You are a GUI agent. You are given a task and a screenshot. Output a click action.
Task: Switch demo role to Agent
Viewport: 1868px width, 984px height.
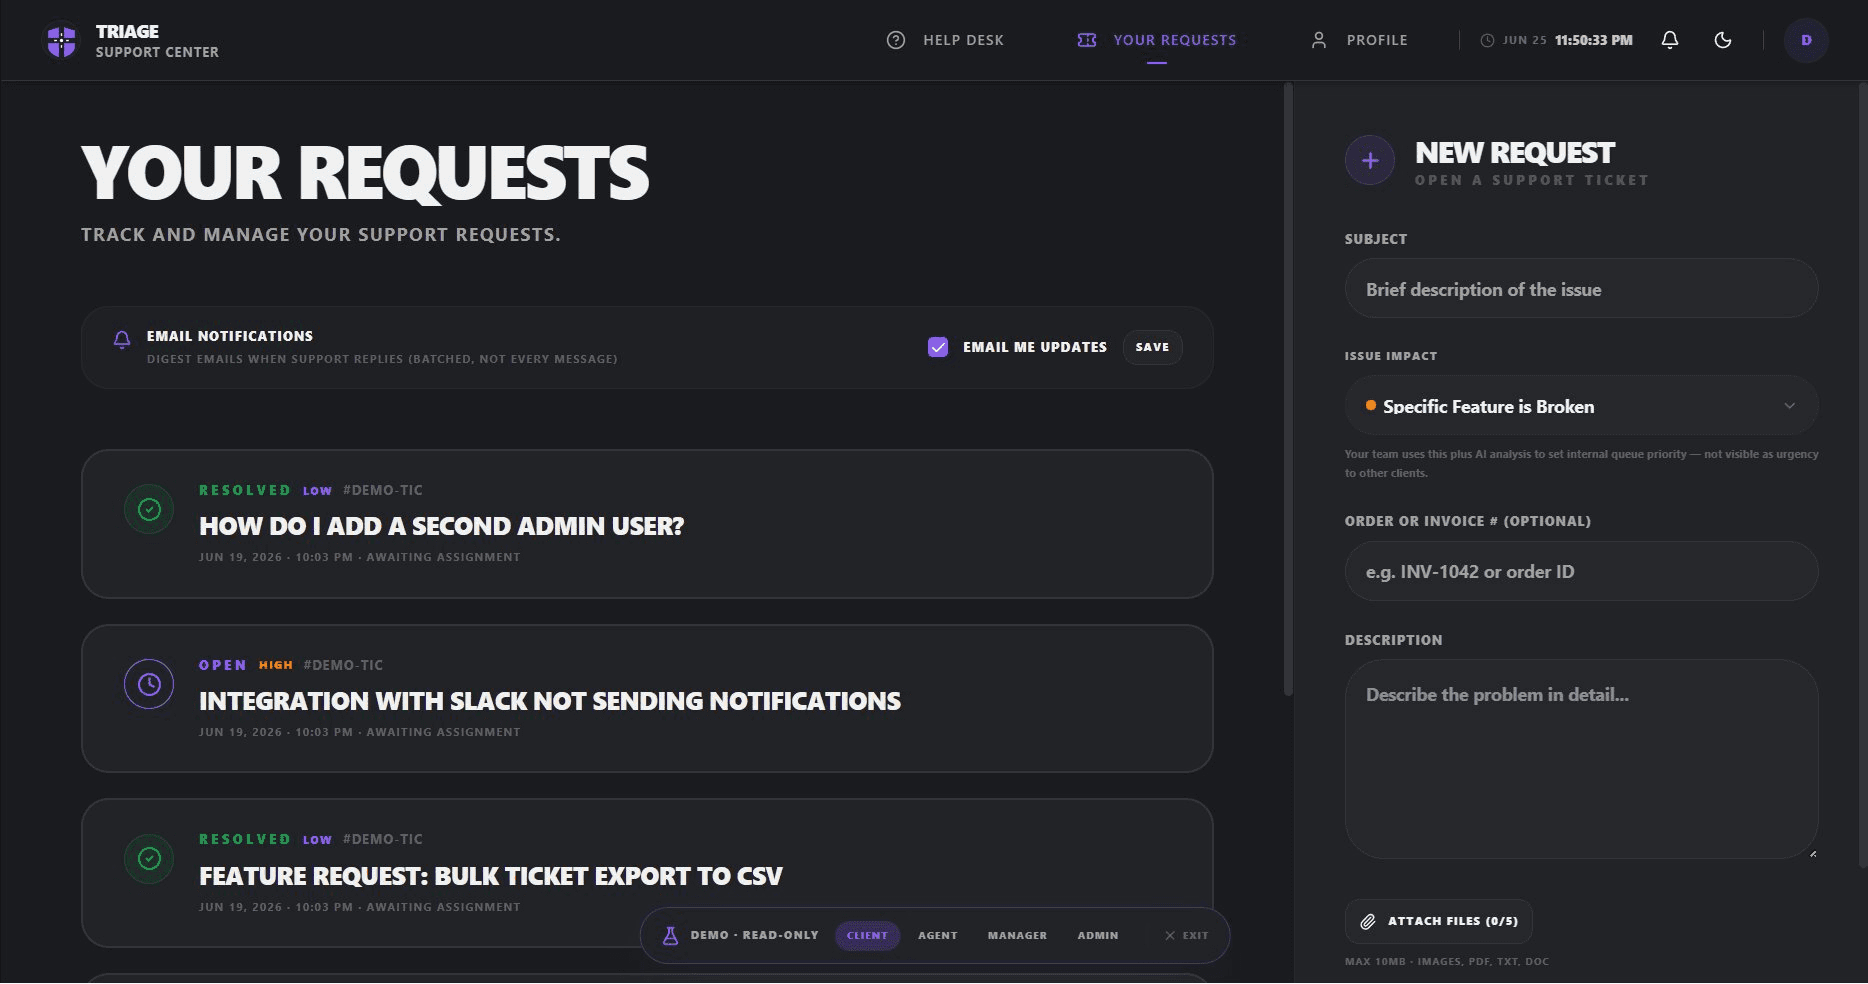click(x=938, y=936)
